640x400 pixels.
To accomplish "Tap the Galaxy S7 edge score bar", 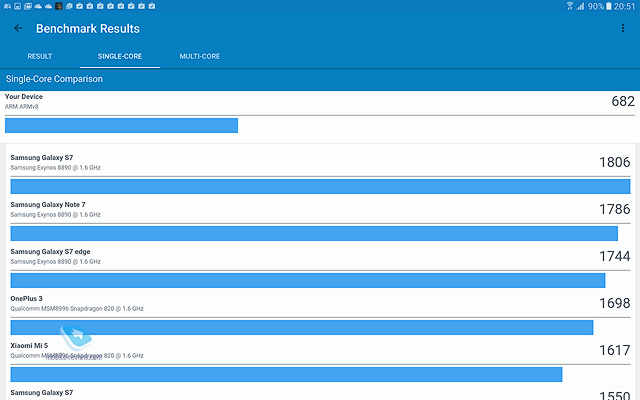I will click(308, 280).
